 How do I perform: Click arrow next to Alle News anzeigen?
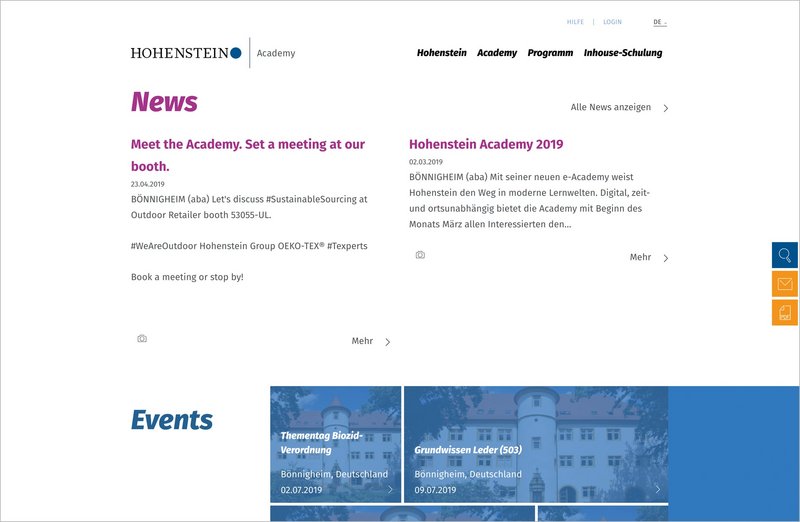[x=666, y=108]
